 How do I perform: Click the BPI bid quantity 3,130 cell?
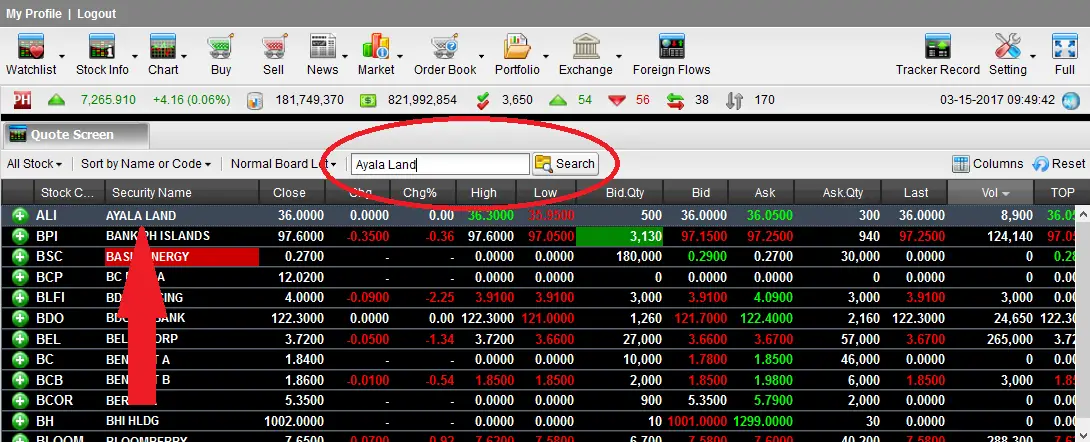point(619,236)
